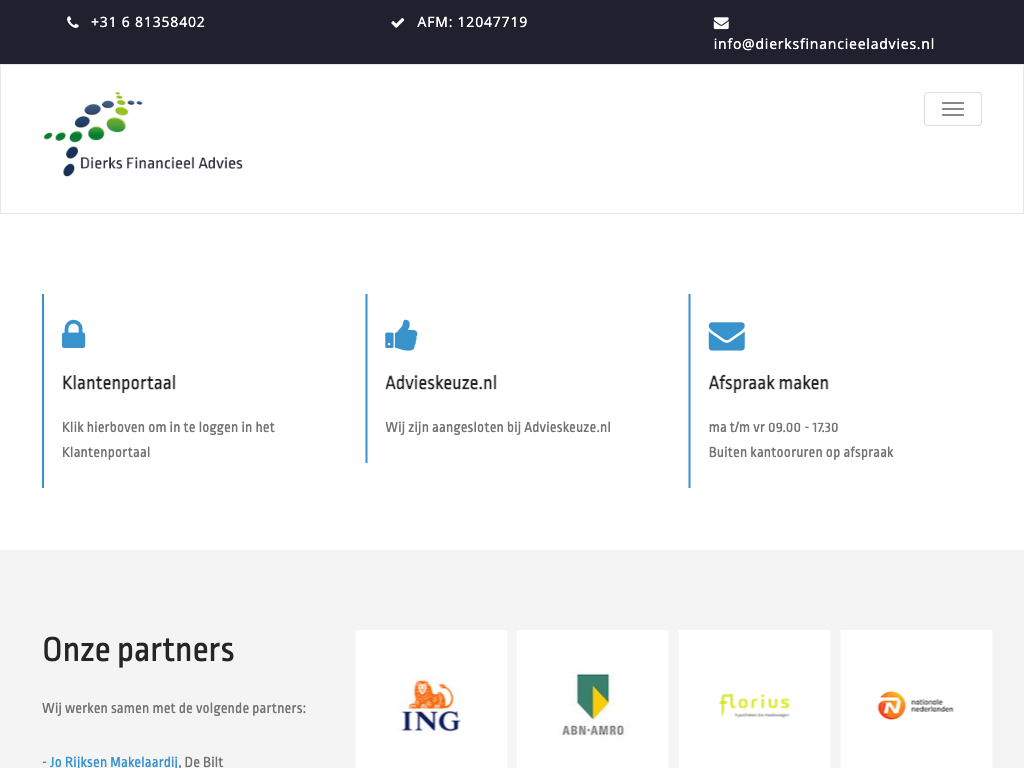Click the AFM: 12047719 text
Image resolution: width=1024 pixels, height=768 pixels.
click(472, 22)
